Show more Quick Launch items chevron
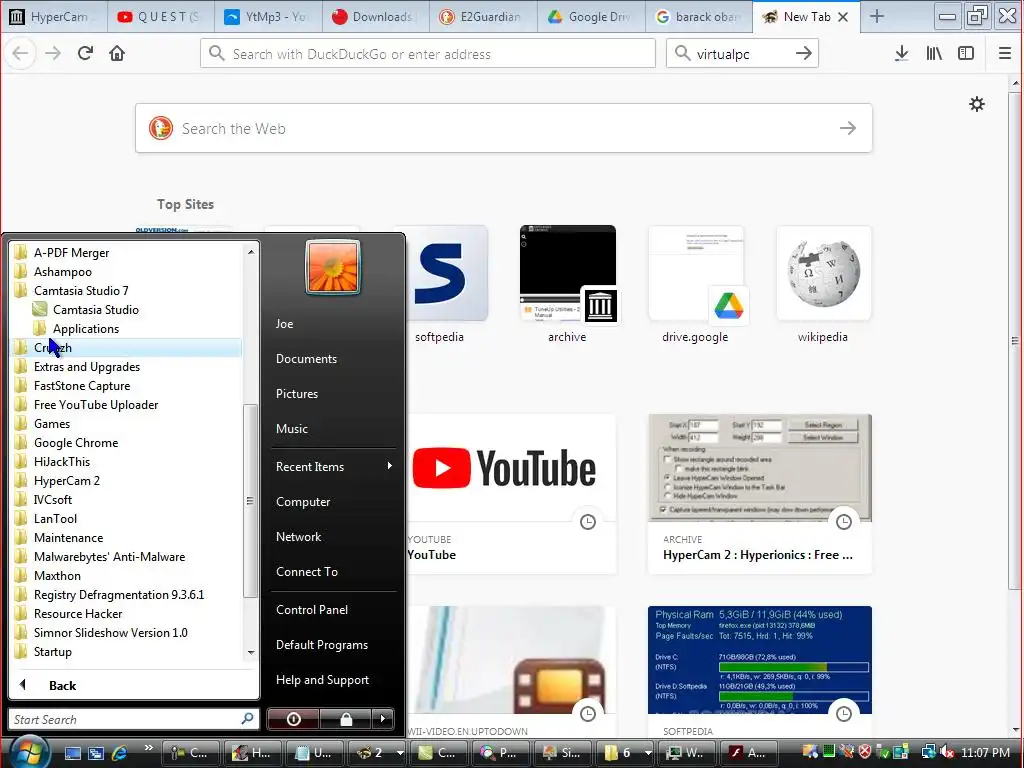The width and height of the screenshot is (1024, 768). [148, 748]
